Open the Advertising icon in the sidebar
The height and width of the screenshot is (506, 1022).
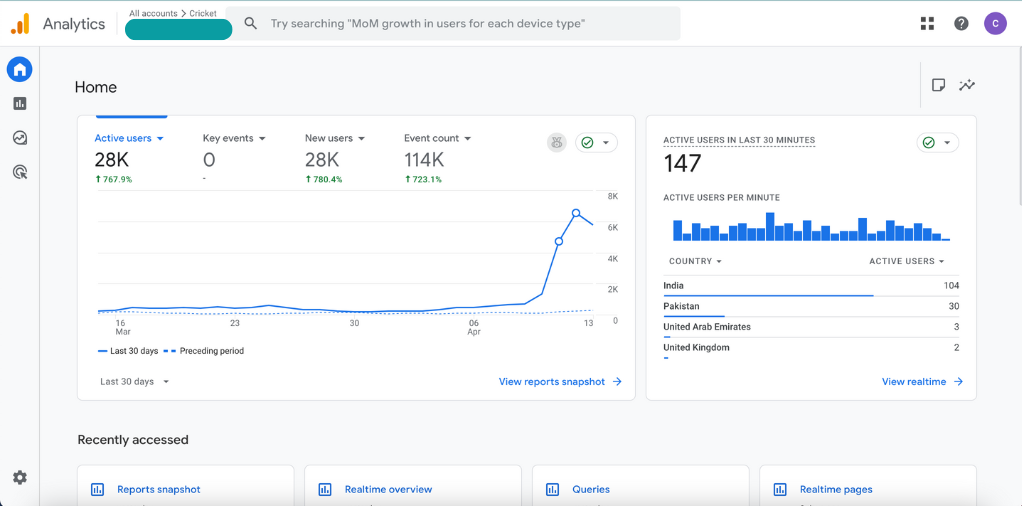pos(20,172)
